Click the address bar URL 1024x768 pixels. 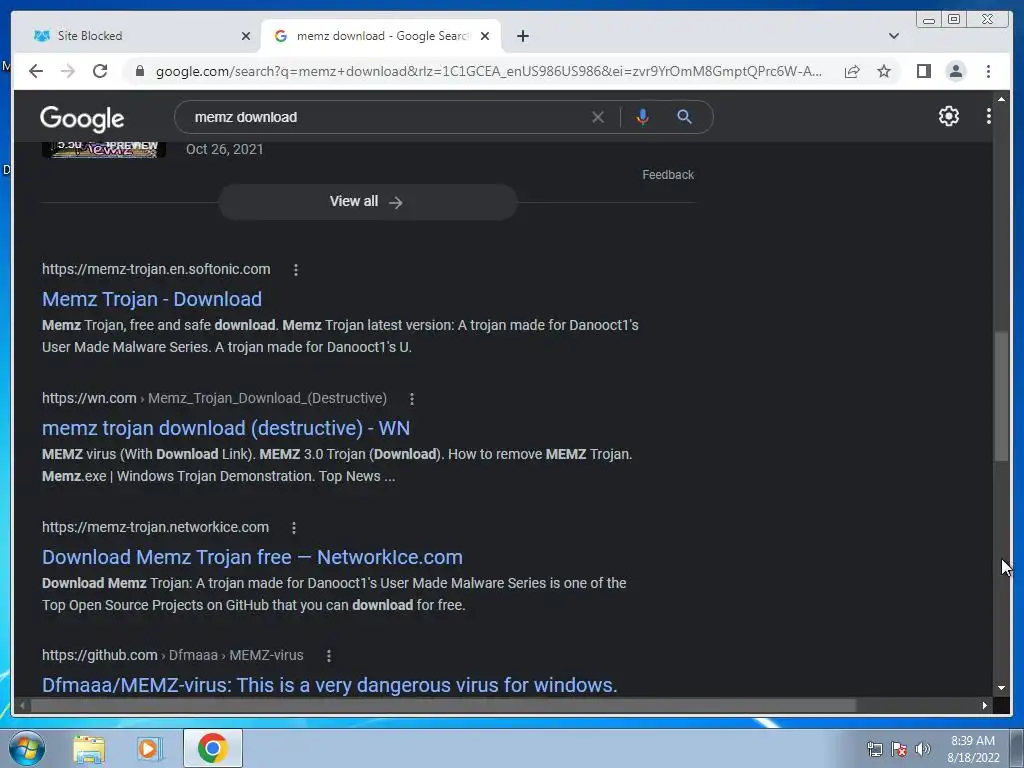pos(488,71)
